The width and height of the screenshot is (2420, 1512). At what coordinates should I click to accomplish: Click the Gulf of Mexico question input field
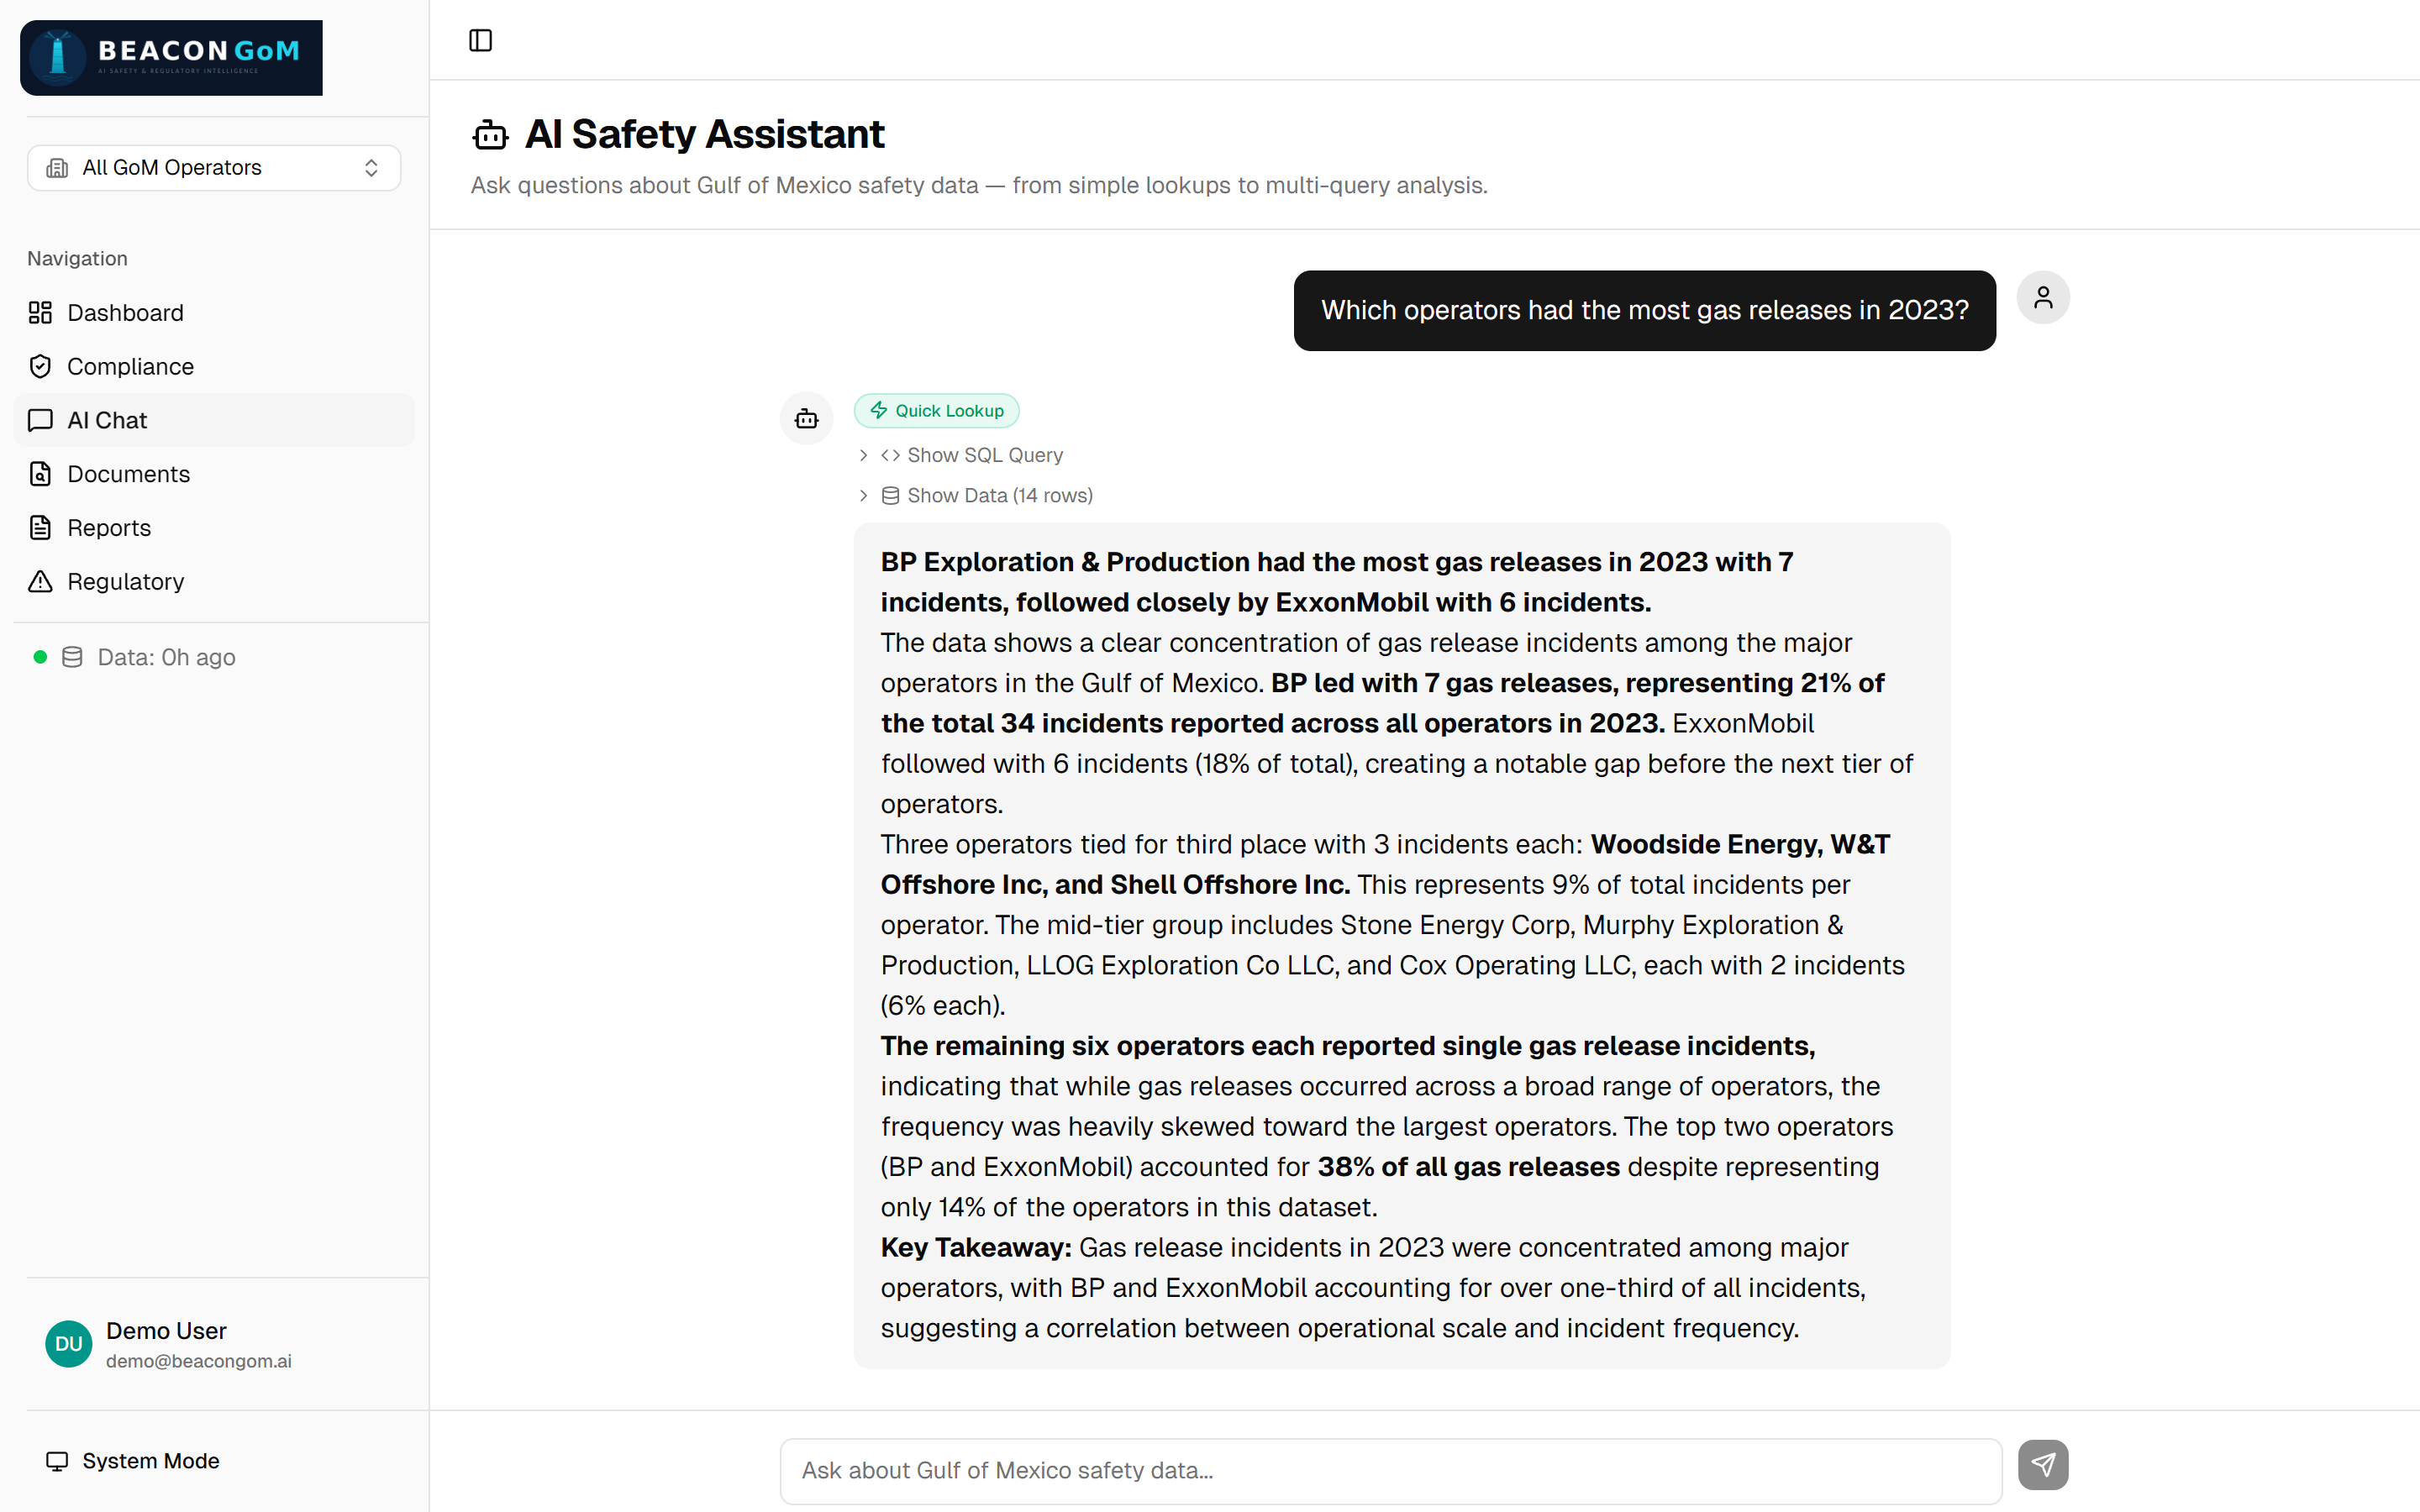point(1390,1470)
